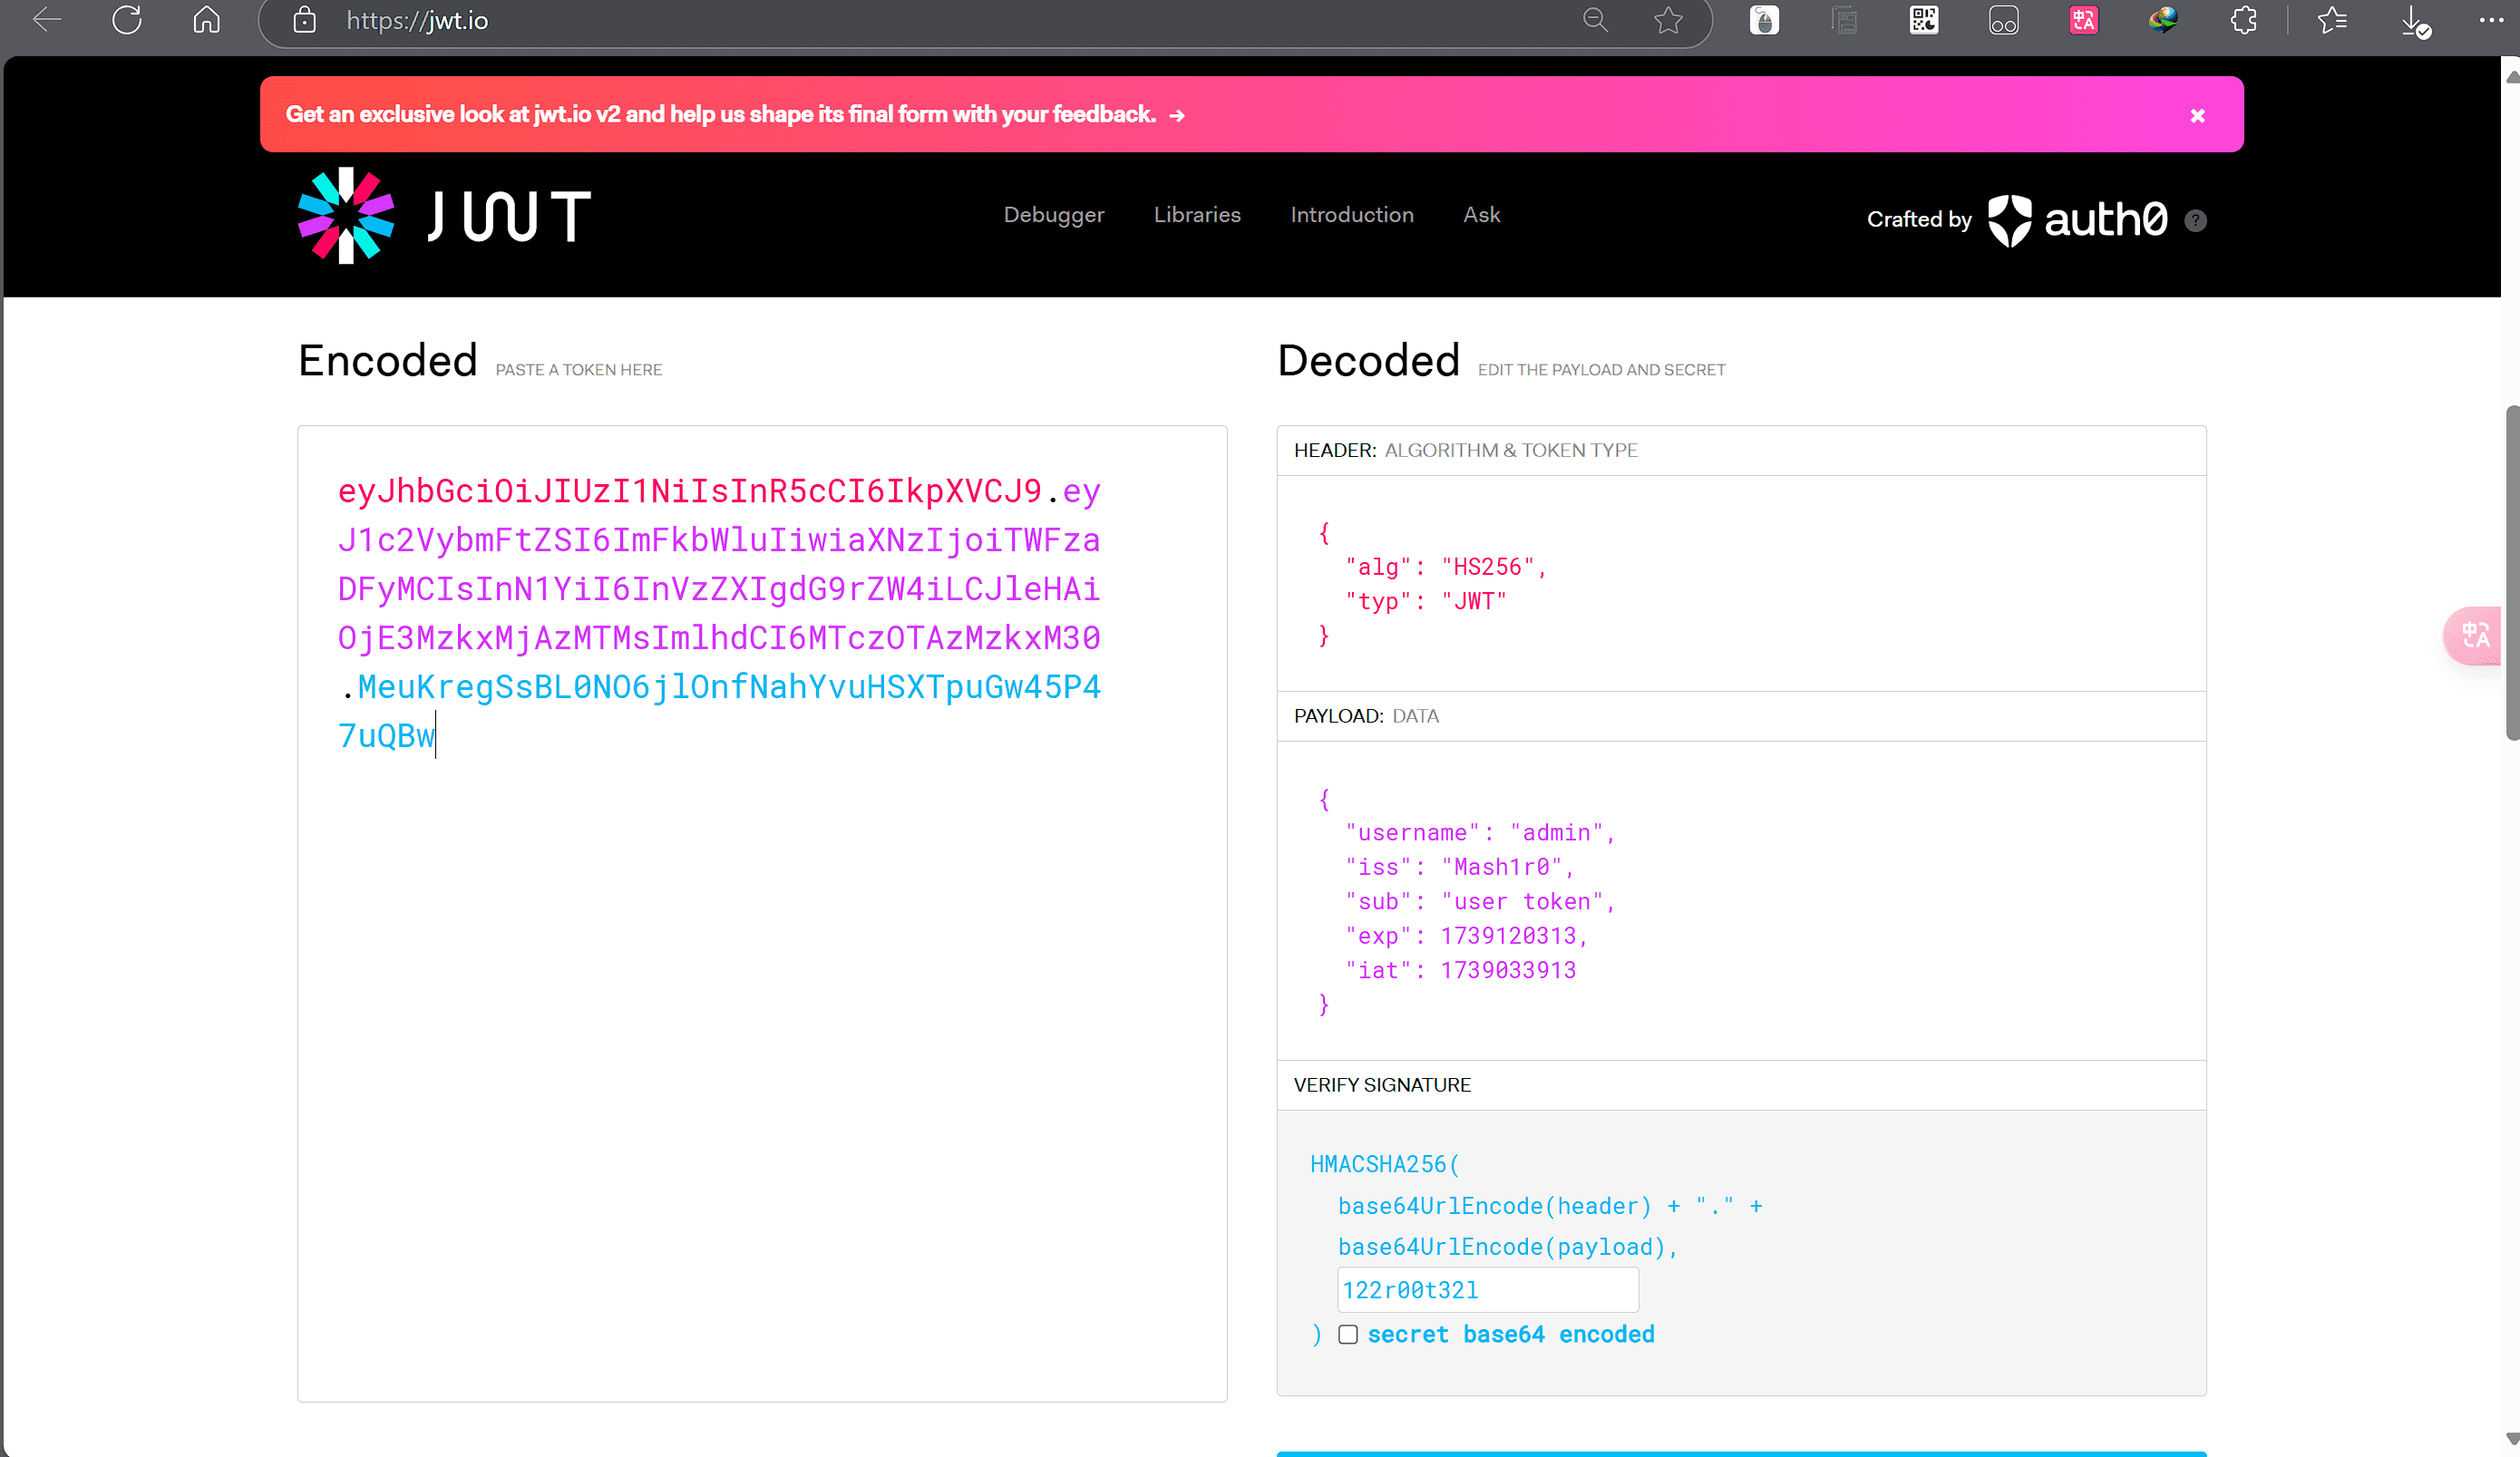Enable the secret base64 encoded checkbox
The image size is (2520, 1457).
[x=1348, y=1334]
